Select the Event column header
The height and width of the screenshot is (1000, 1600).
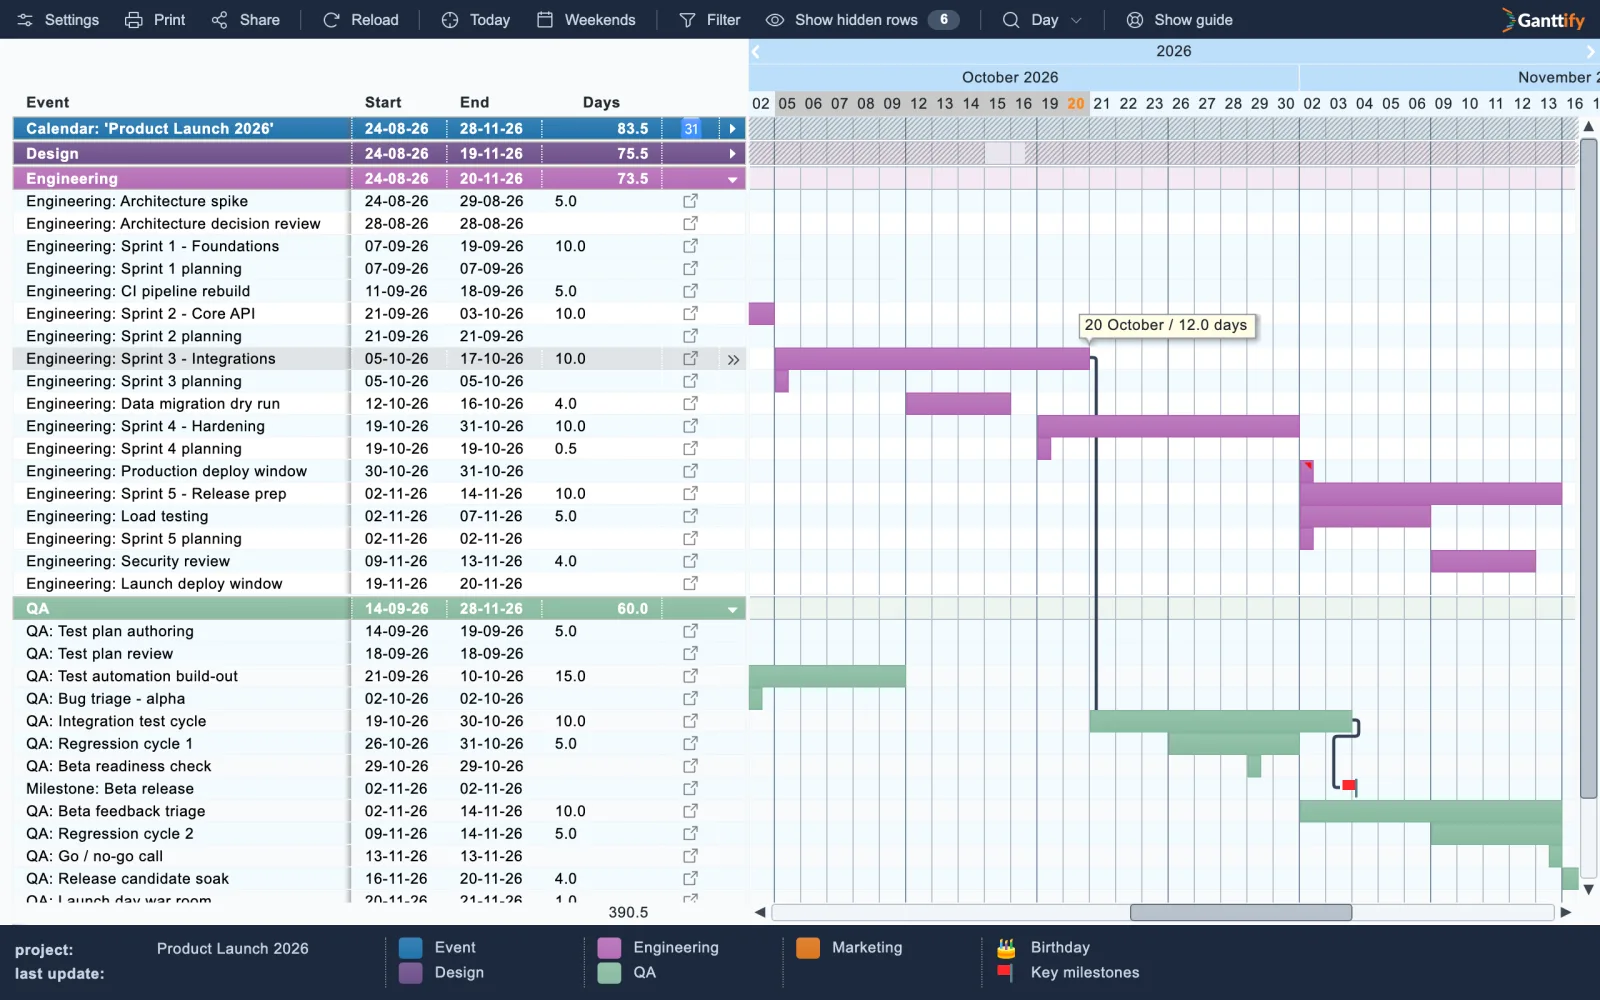48,102
